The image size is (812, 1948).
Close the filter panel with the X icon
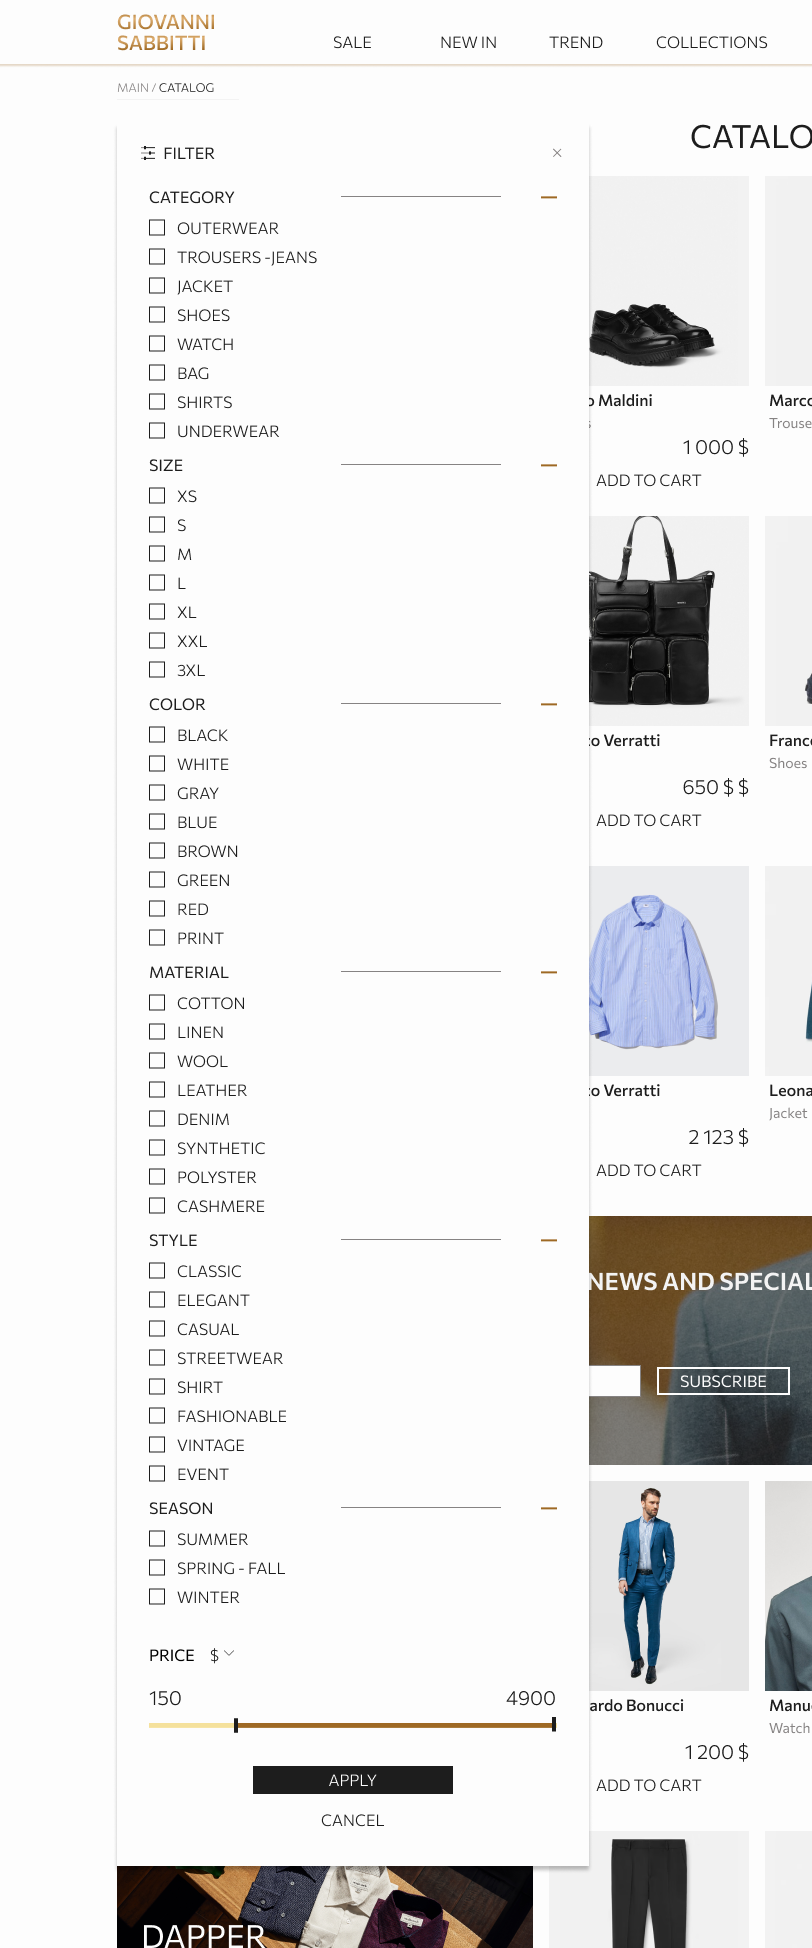click(x=557, y=153)
